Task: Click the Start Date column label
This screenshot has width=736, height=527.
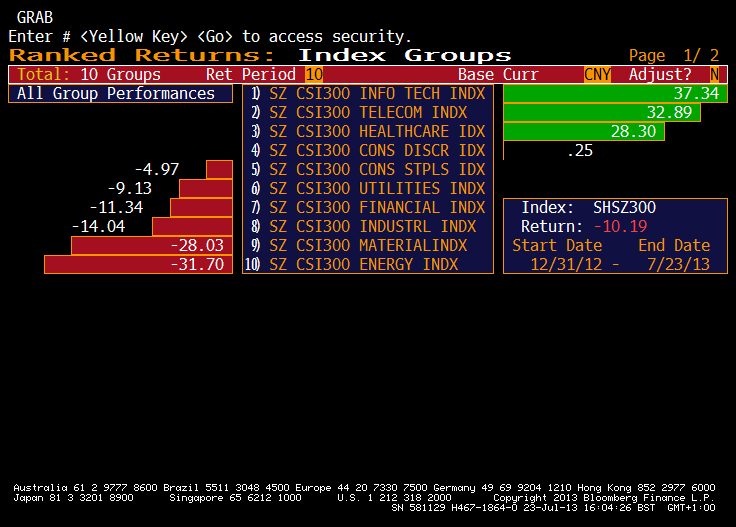Action: point(557,245)
